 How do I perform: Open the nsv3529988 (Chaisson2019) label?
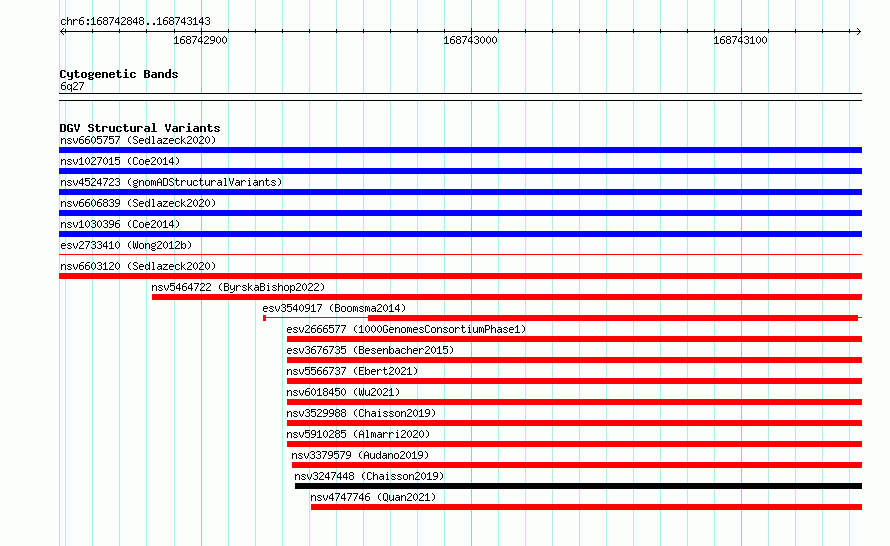click(361, 413)
